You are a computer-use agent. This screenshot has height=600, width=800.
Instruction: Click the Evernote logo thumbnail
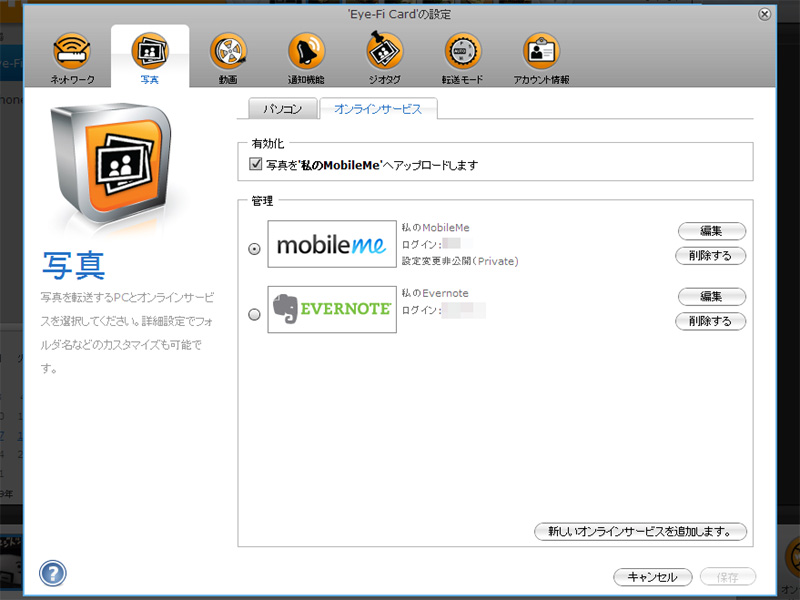(331, 310)
